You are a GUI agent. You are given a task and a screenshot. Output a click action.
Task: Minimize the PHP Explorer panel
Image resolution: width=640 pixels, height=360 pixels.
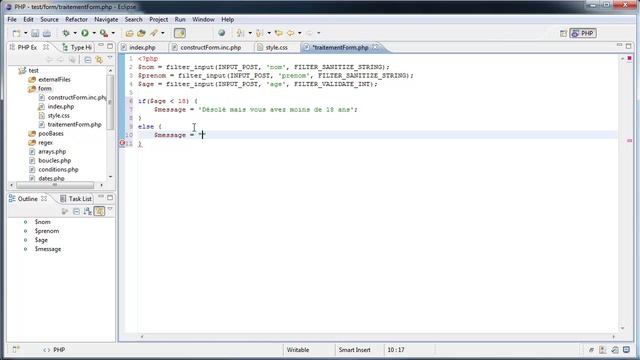pos(101,46)
